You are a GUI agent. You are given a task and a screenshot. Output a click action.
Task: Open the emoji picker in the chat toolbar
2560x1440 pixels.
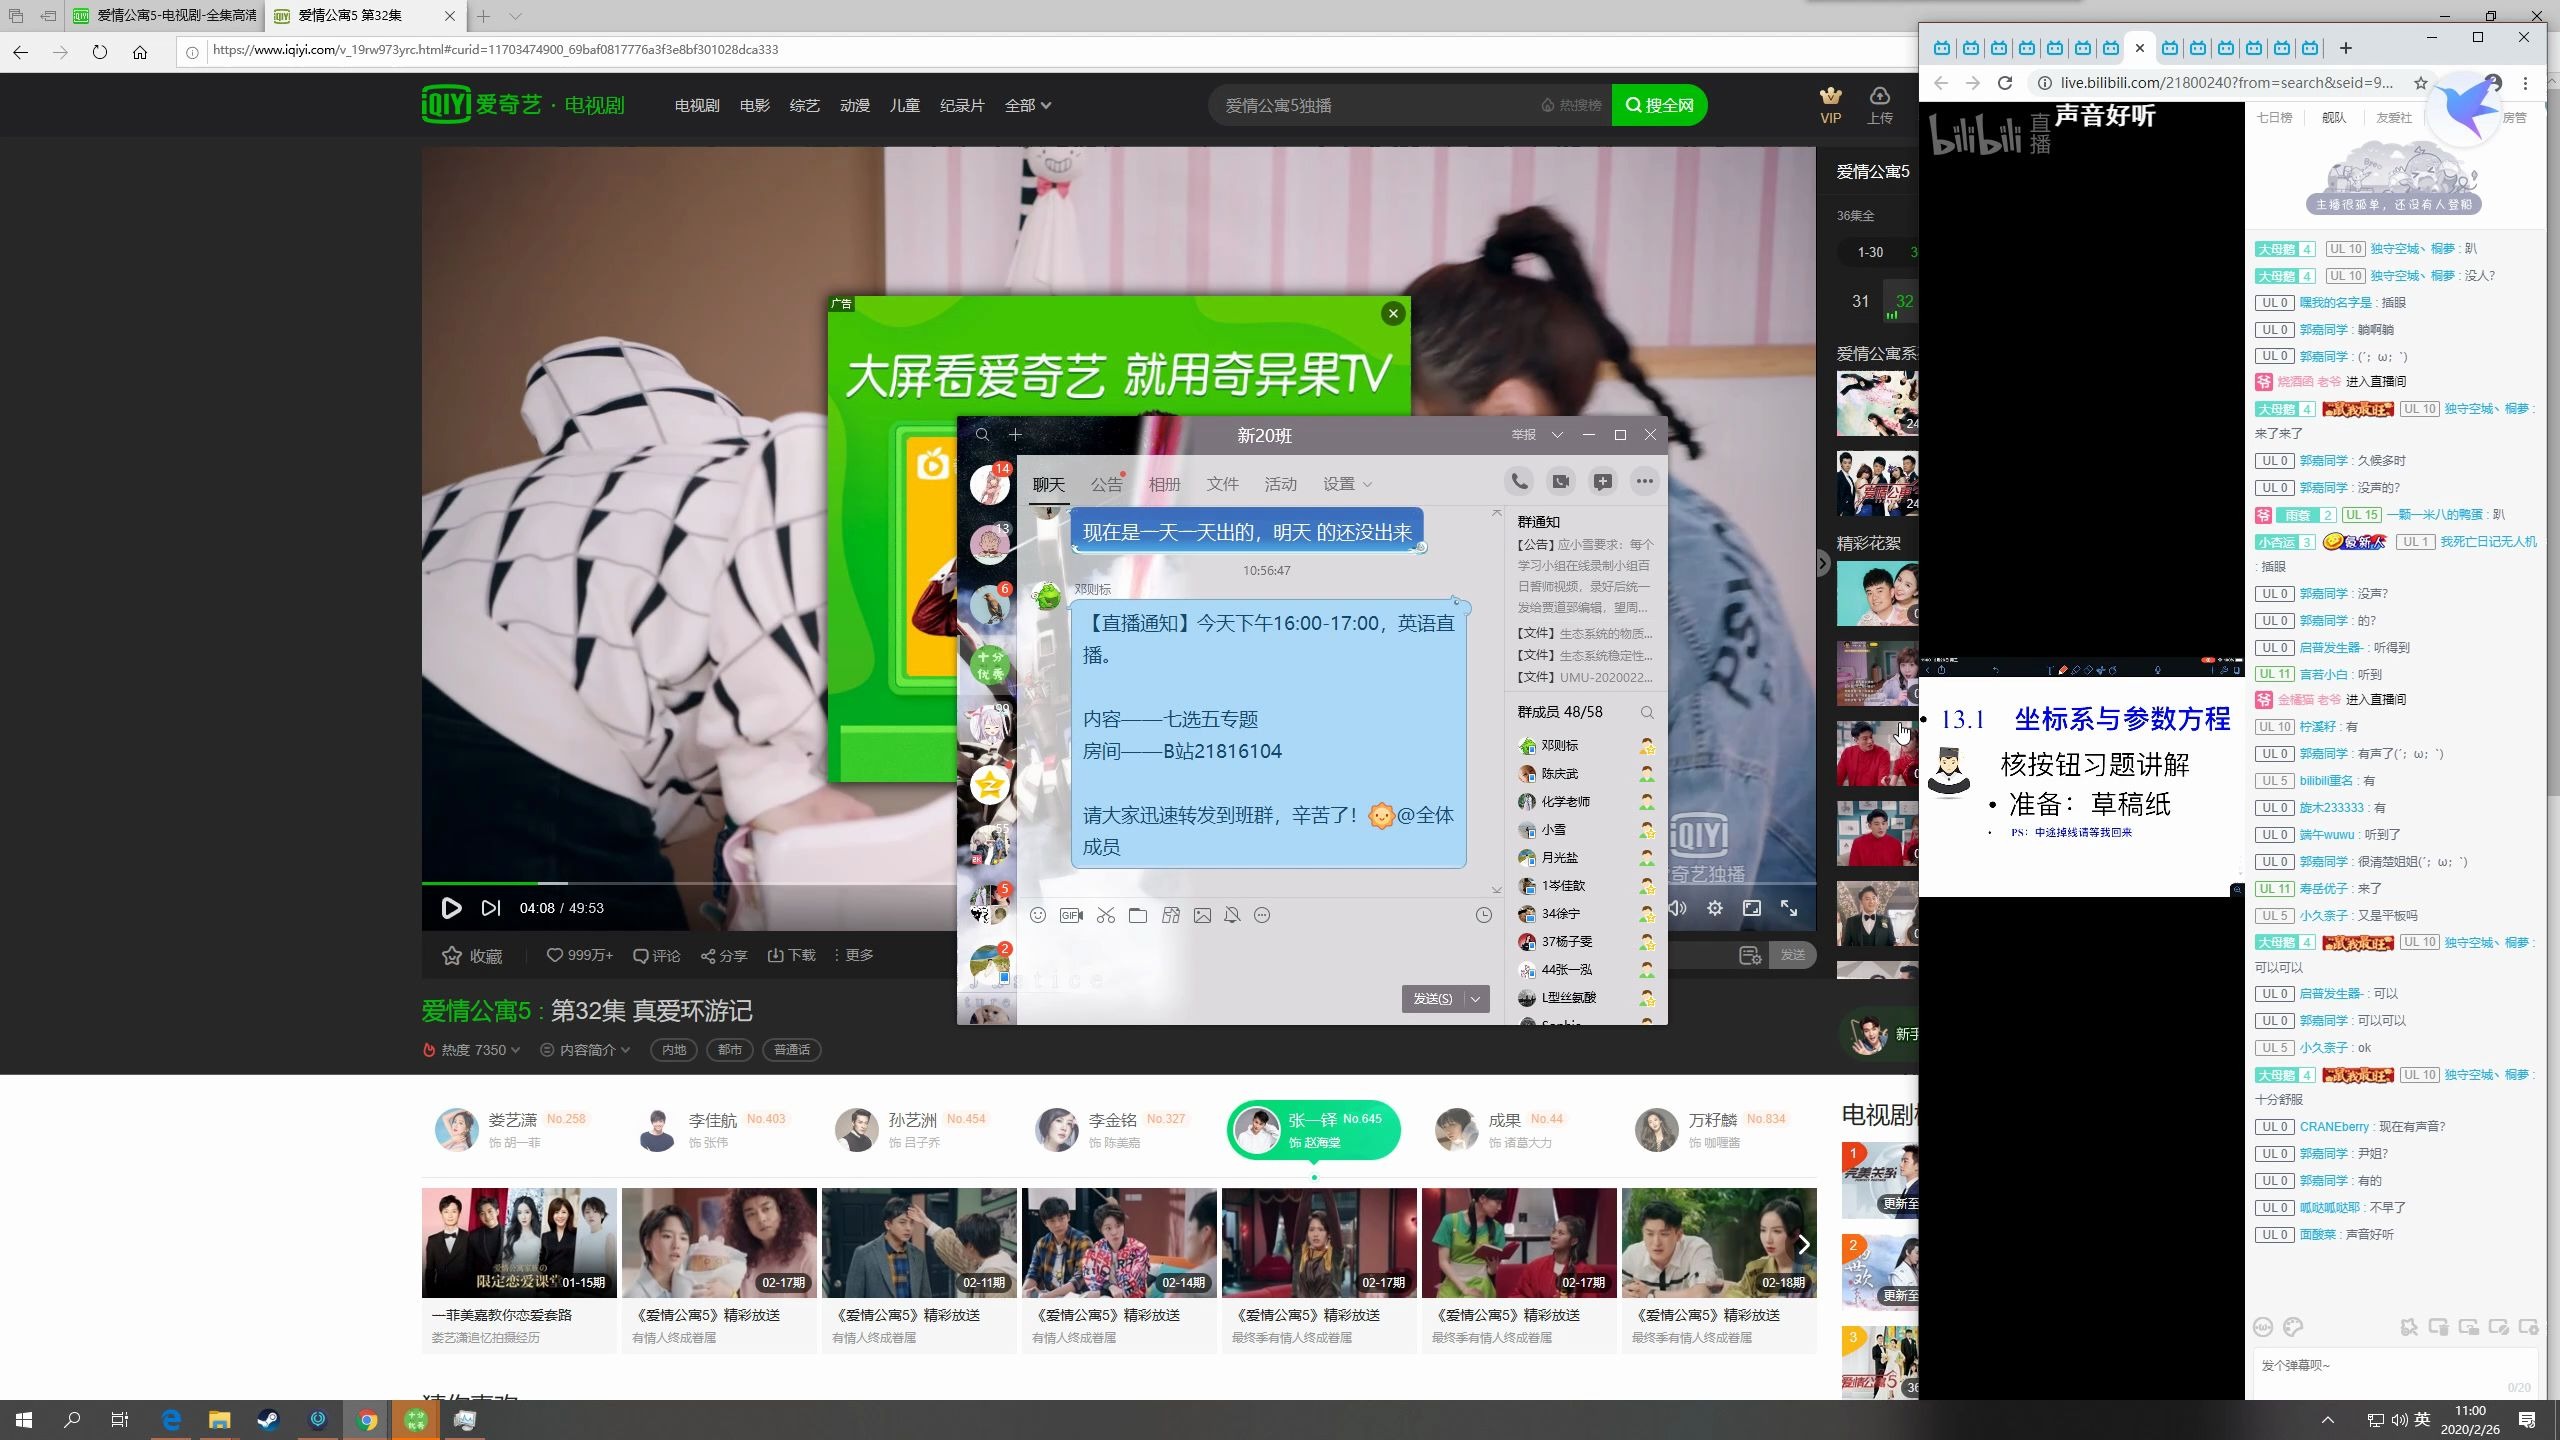click(x=1039, y=915)
